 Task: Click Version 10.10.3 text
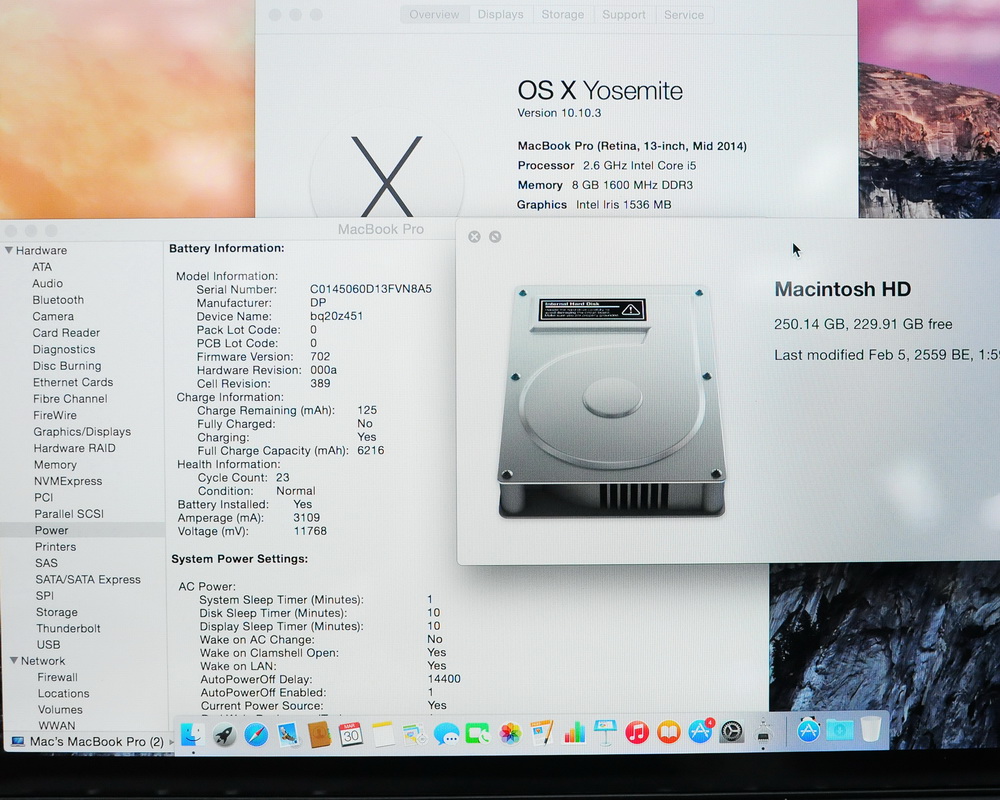coord(559,113)
